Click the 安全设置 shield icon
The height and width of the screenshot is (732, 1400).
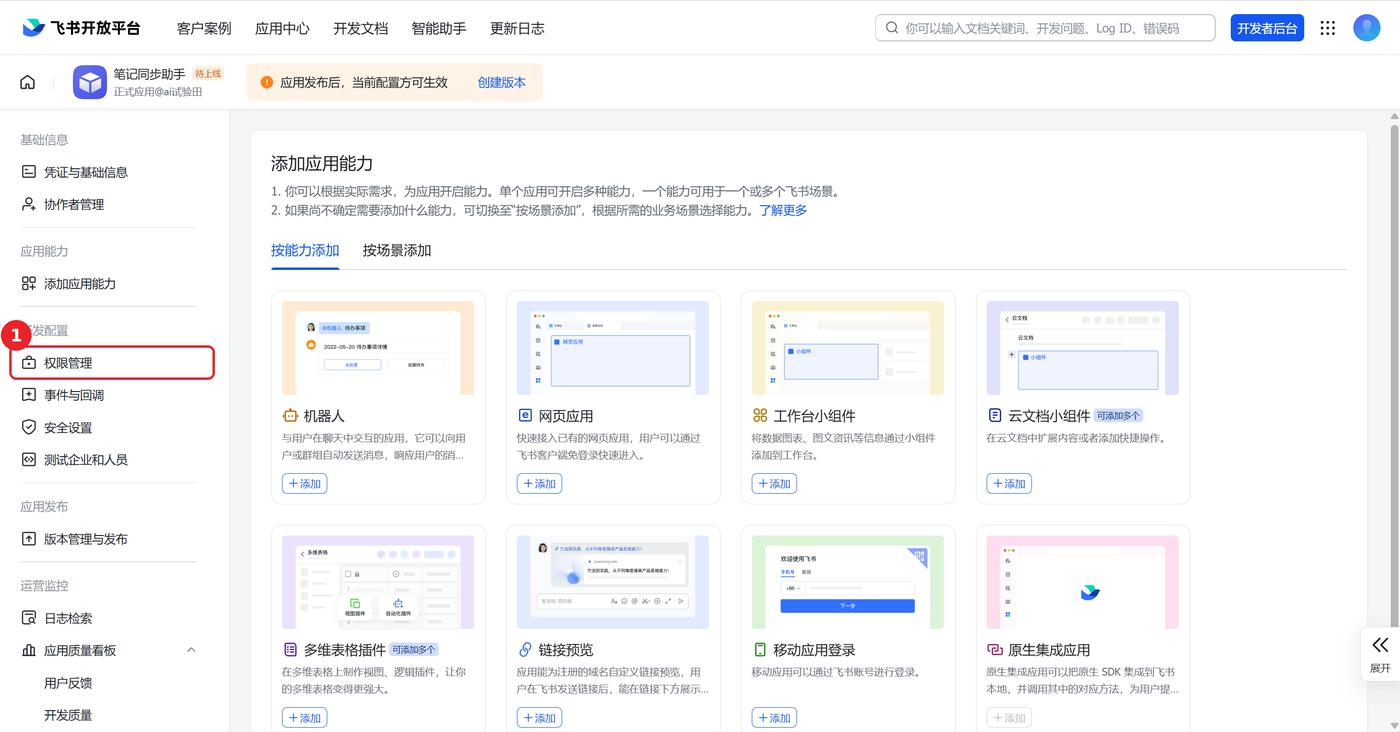29,427
